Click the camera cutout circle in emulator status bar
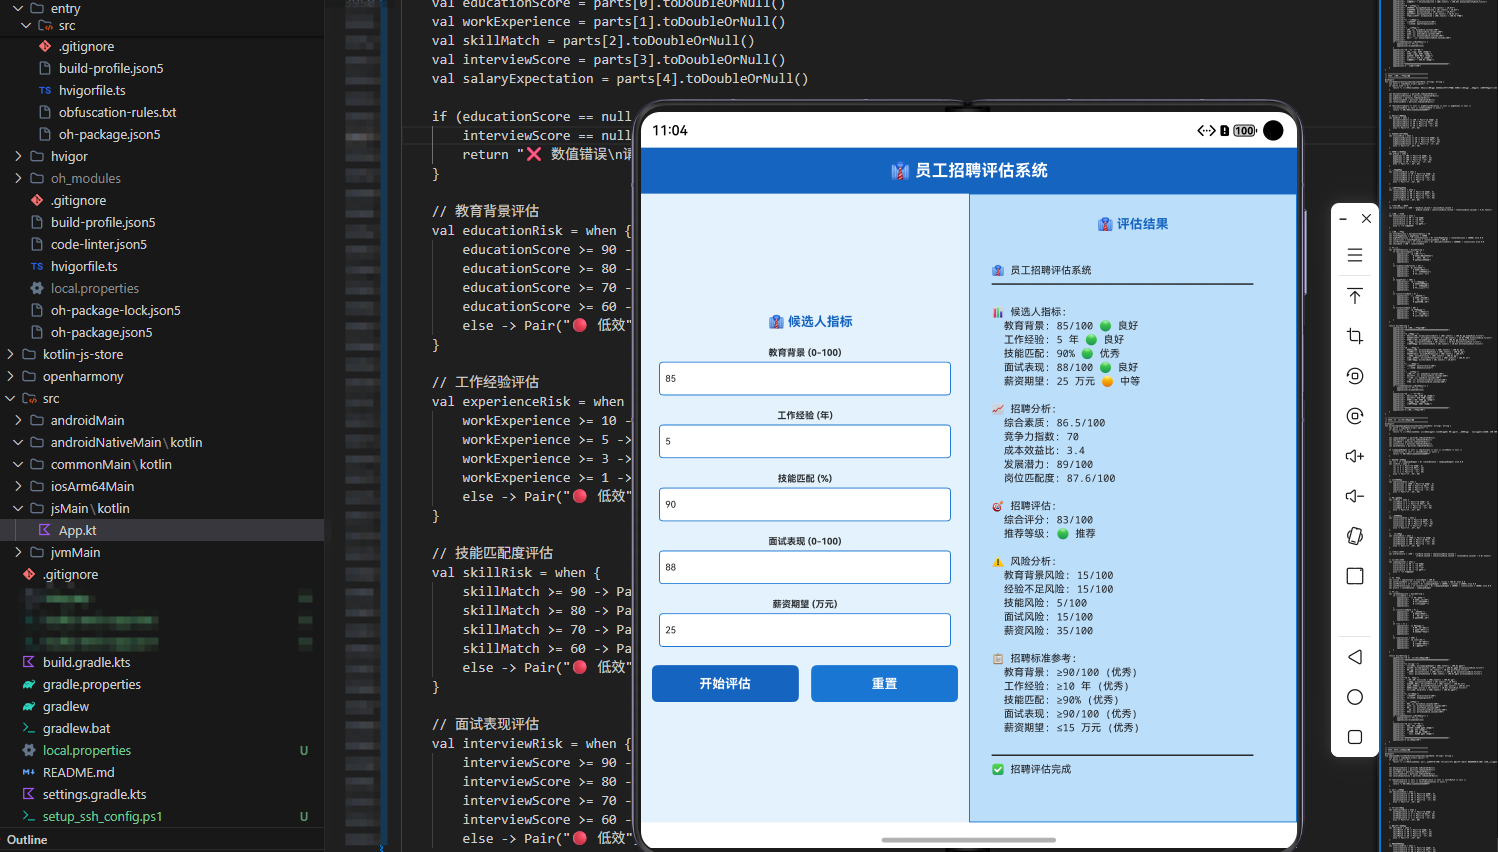 click(1273, 131)
